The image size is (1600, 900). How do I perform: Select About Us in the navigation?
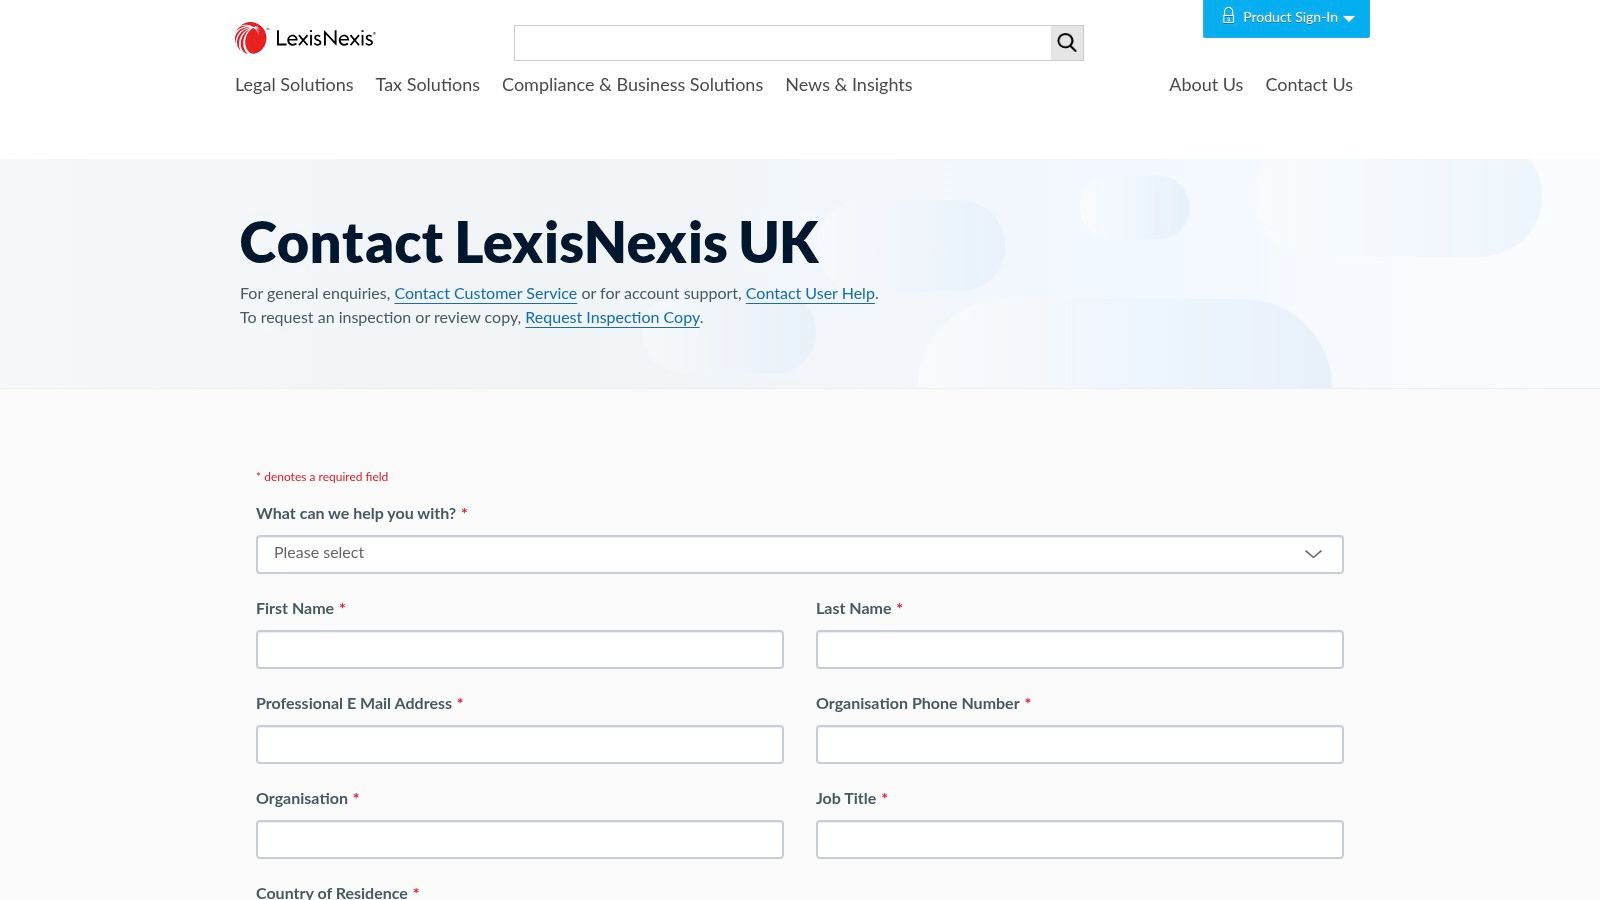point(1206,86)
